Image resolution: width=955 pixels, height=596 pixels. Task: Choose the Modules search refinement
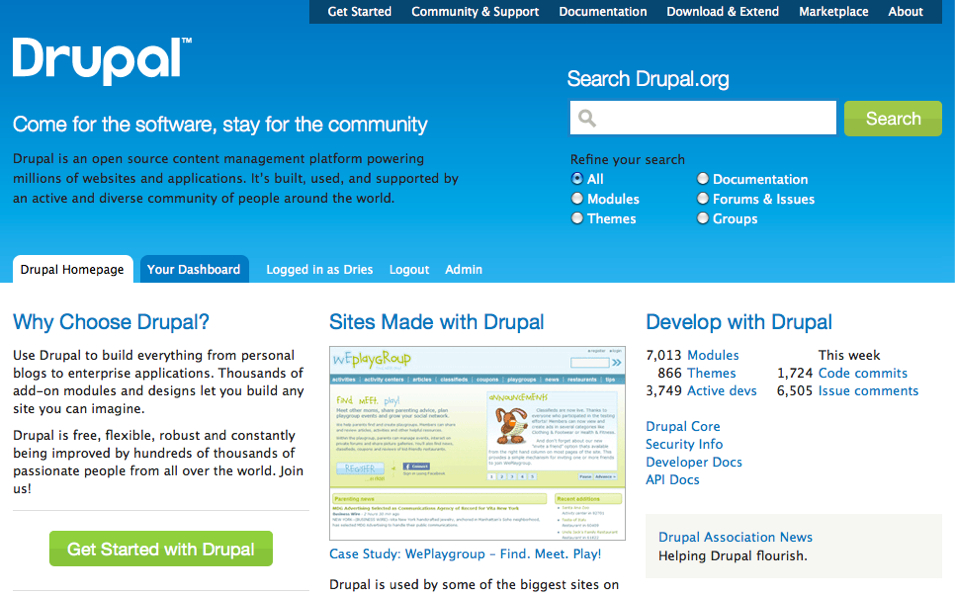(x=577, y=198)
